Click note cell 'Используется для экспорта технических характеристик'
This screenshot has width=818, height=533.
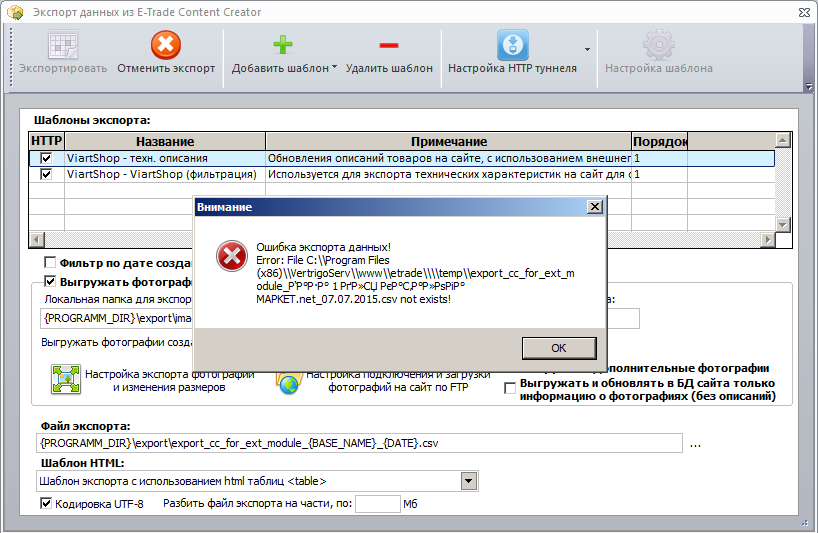pos(449,174)
